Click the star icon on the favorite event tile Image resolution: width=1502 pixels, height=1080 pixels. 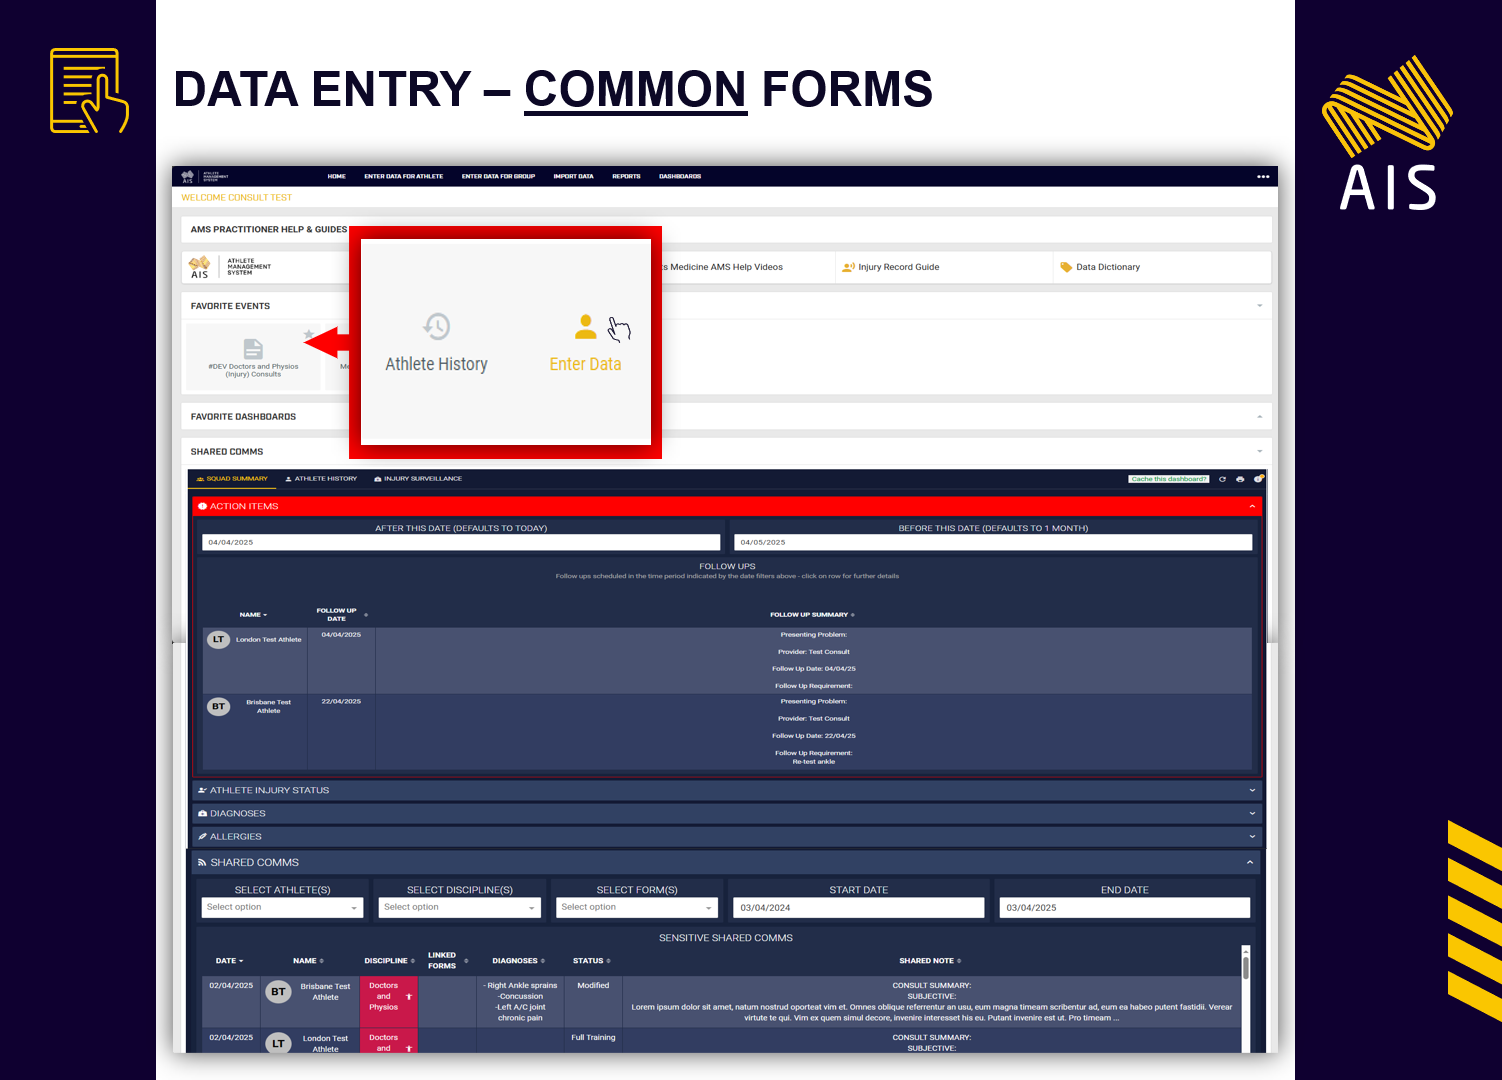pos(309,334)
